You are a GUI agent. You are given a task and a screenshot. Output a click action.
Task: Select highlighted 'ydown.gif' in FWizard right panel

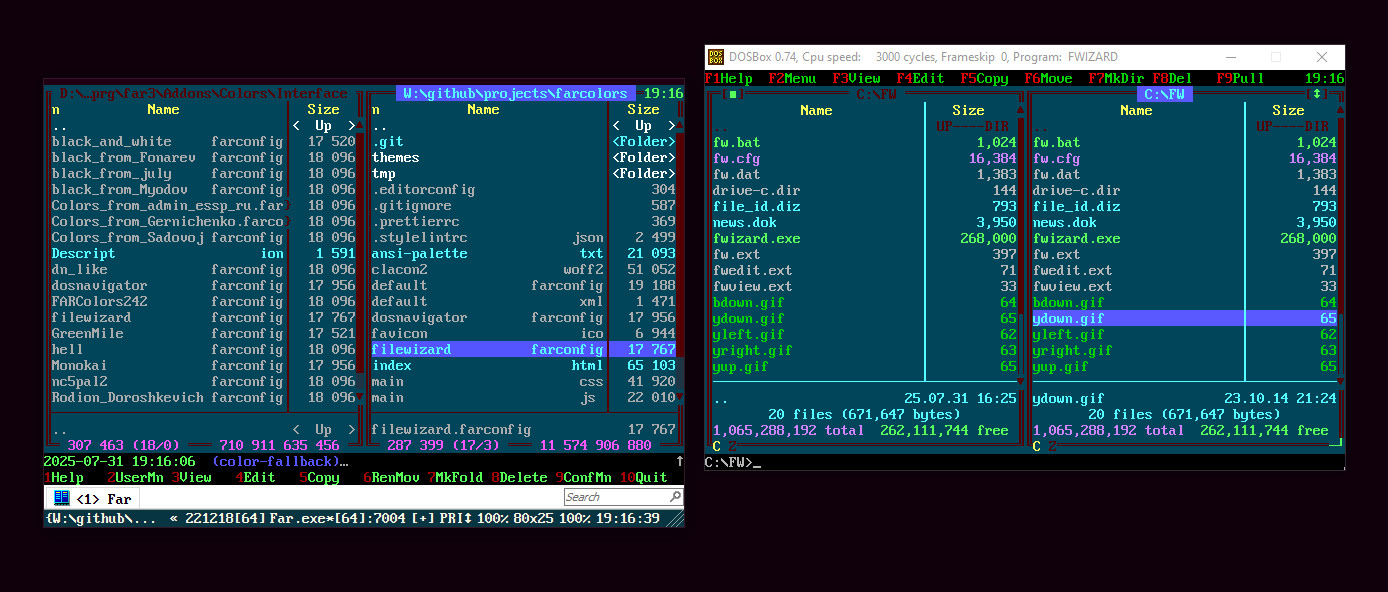1184,318
